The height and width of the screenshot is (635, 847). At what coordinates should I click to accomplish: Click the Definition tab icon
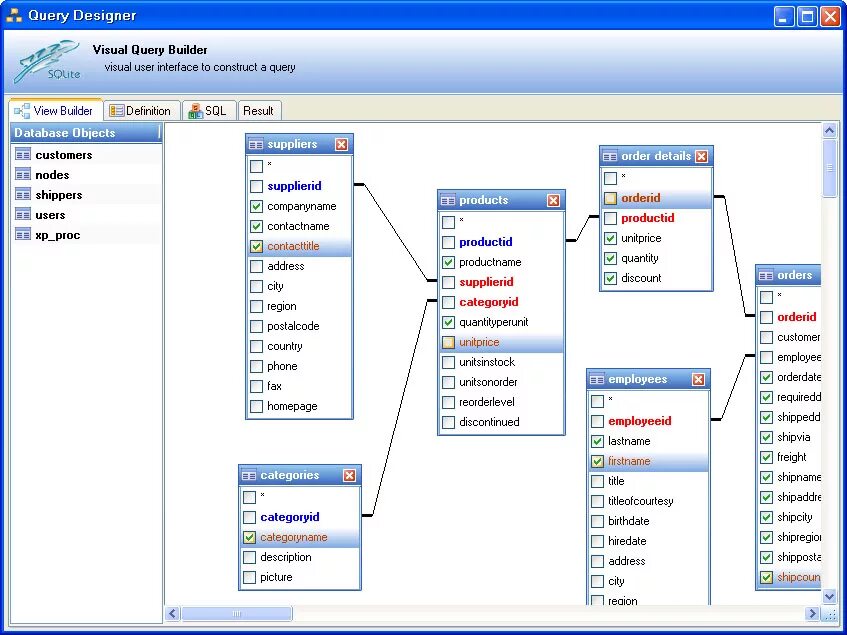pyautogui.click(x=116, y=111)
